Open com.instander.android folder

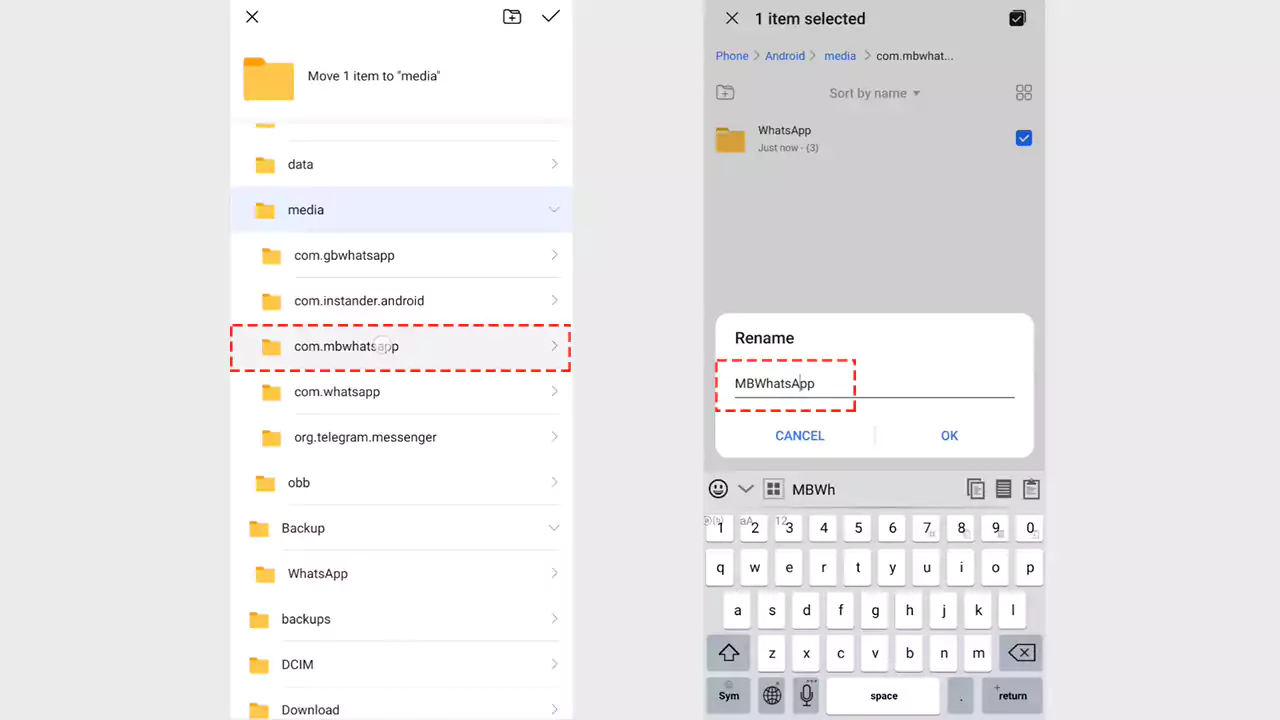401,301
